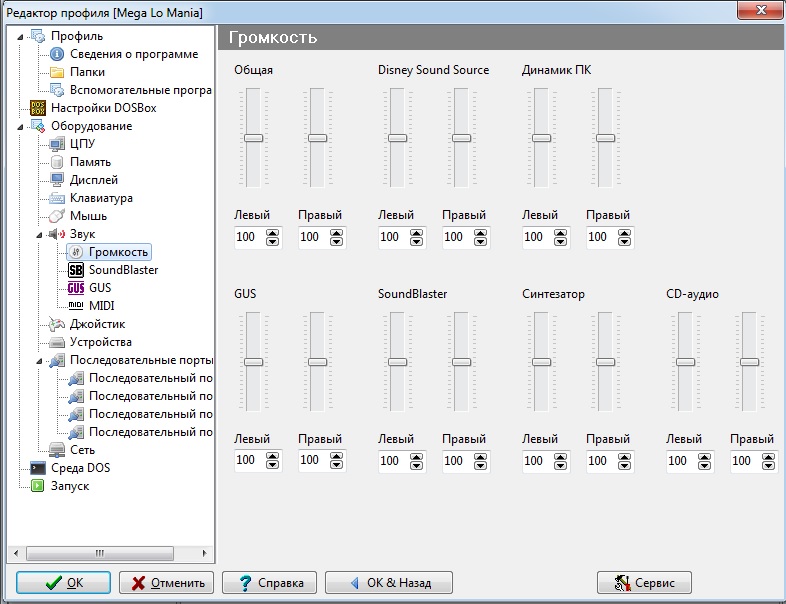Increase GUS right volume spinner
786x604 pixels.
point(336,457)
